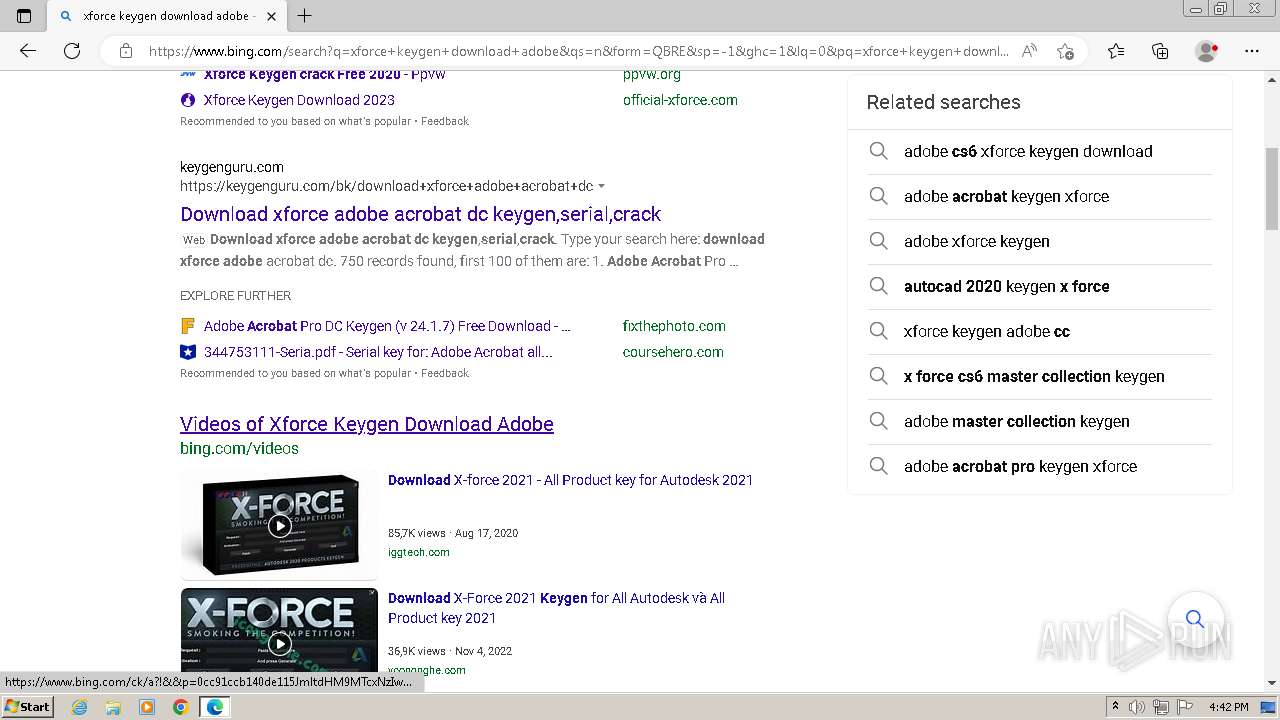Open Xforce Keygen Download 2023 link
The width and height of the screenshot is (1280, 720).
point(299,100)
